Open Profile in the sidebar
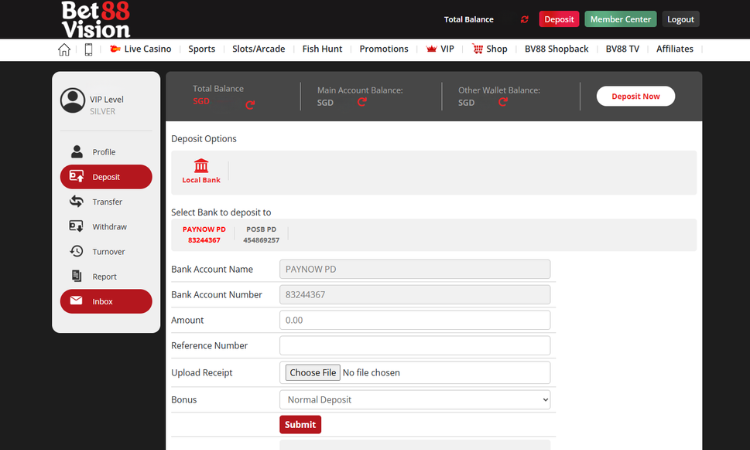750x450 pixels. (x=104, y=152)
